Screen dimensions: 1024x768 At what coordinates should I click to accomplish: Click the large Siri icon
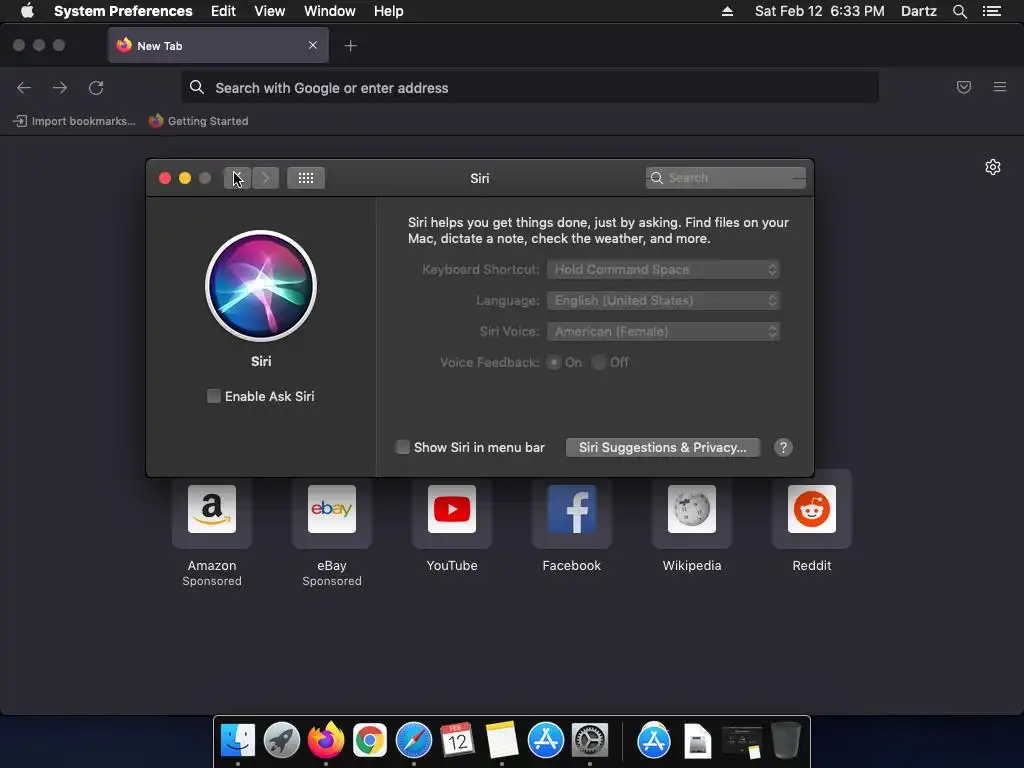click(261, 285)
